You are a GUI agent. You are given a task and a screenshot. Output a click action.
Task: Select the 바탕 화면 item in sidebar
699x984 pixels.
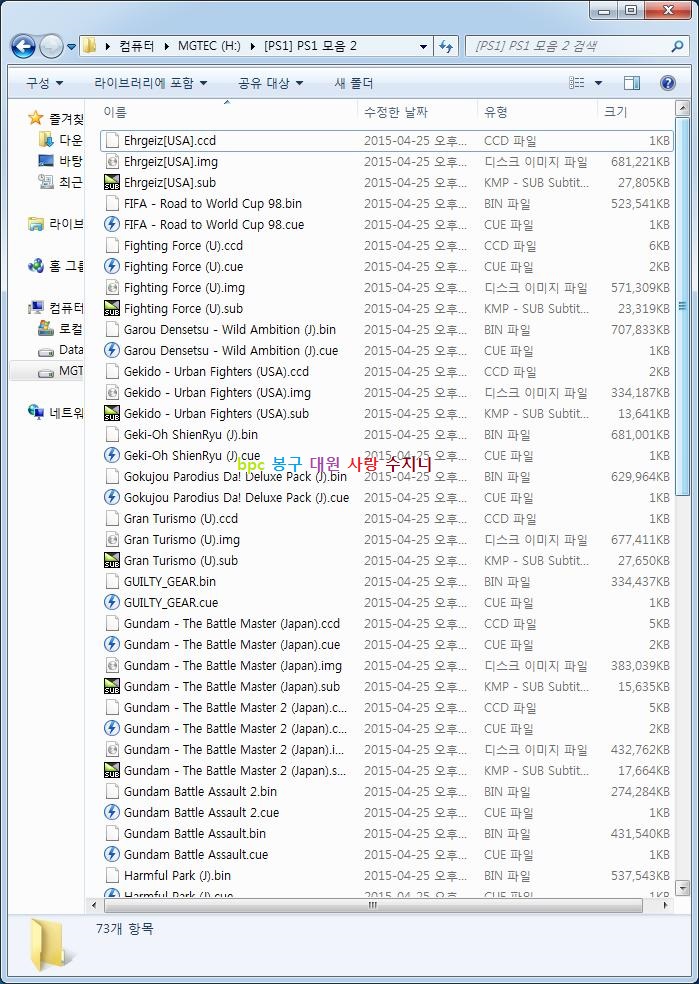click(x=60, y=161)
